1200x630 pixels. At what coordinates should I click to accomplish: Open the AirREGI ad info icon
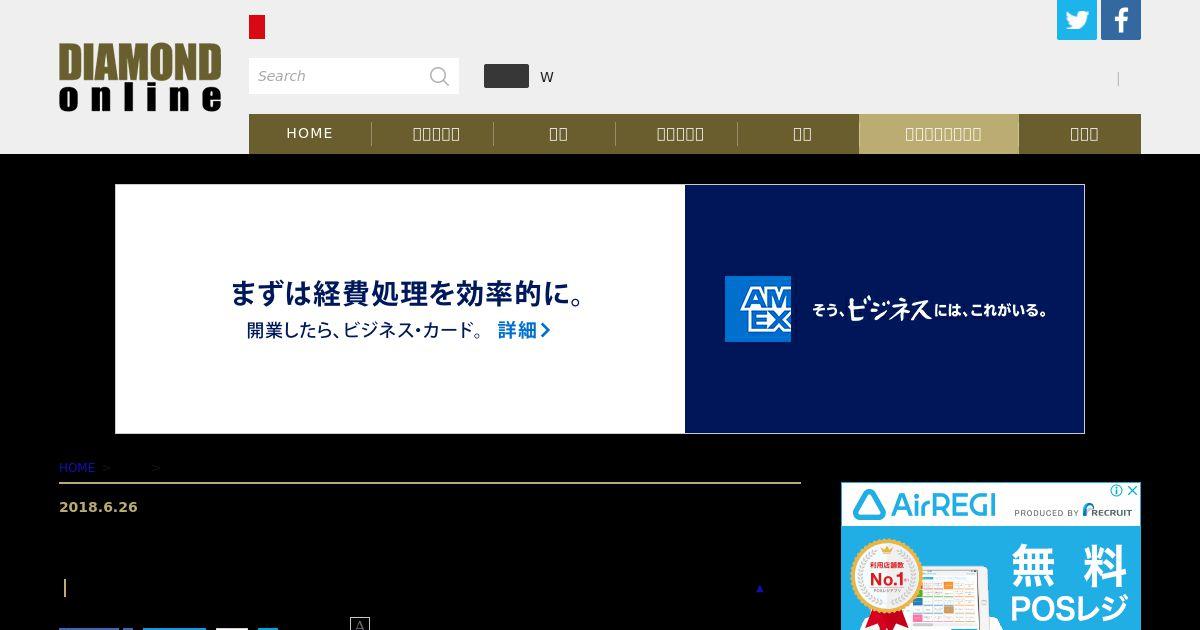click(x=1116, y=491)
